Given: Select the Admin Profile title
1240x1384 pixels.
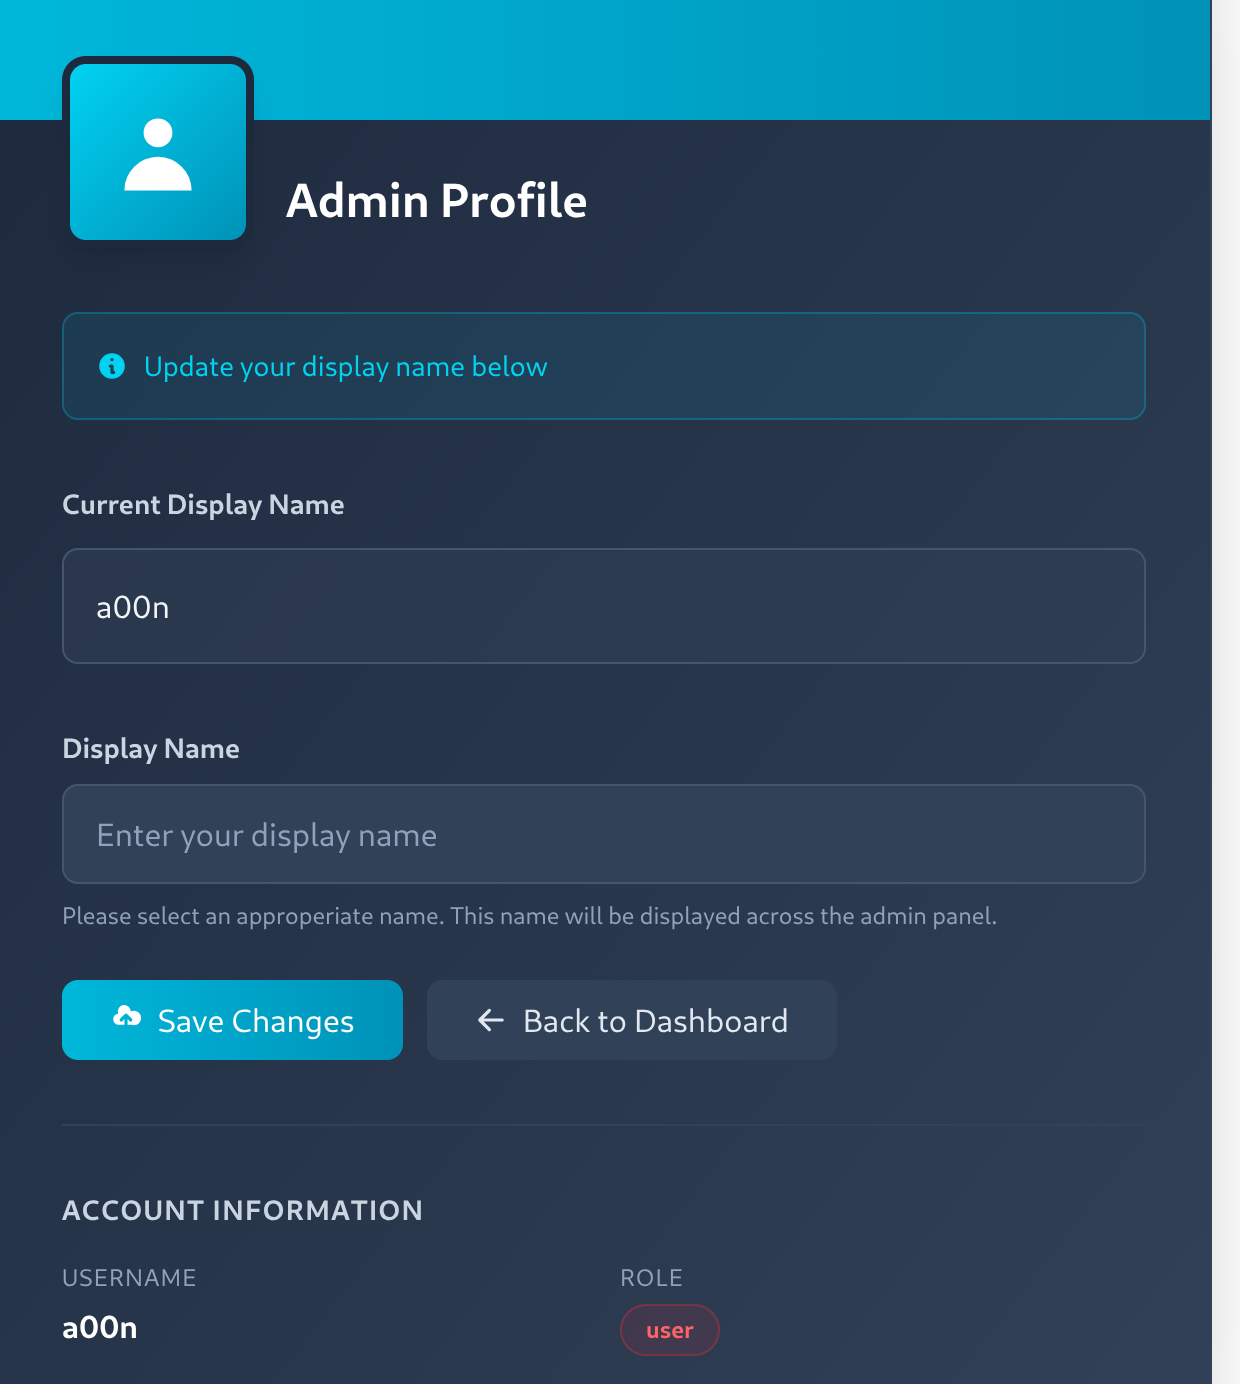Looking at the screenshot, I should (x=437, y=201).
